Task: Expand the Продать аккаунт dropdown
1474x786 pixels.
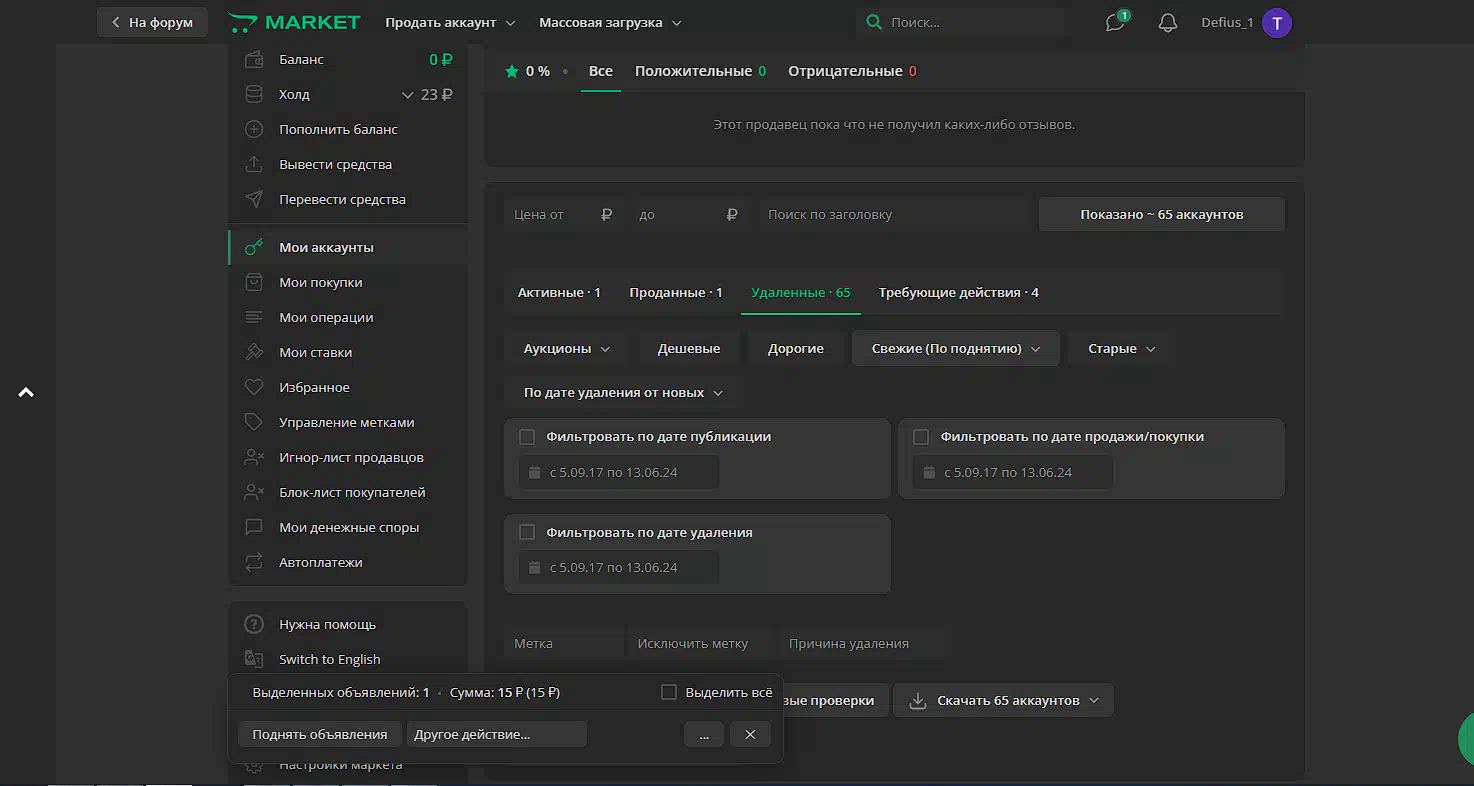Action: (x=451, y=22)
